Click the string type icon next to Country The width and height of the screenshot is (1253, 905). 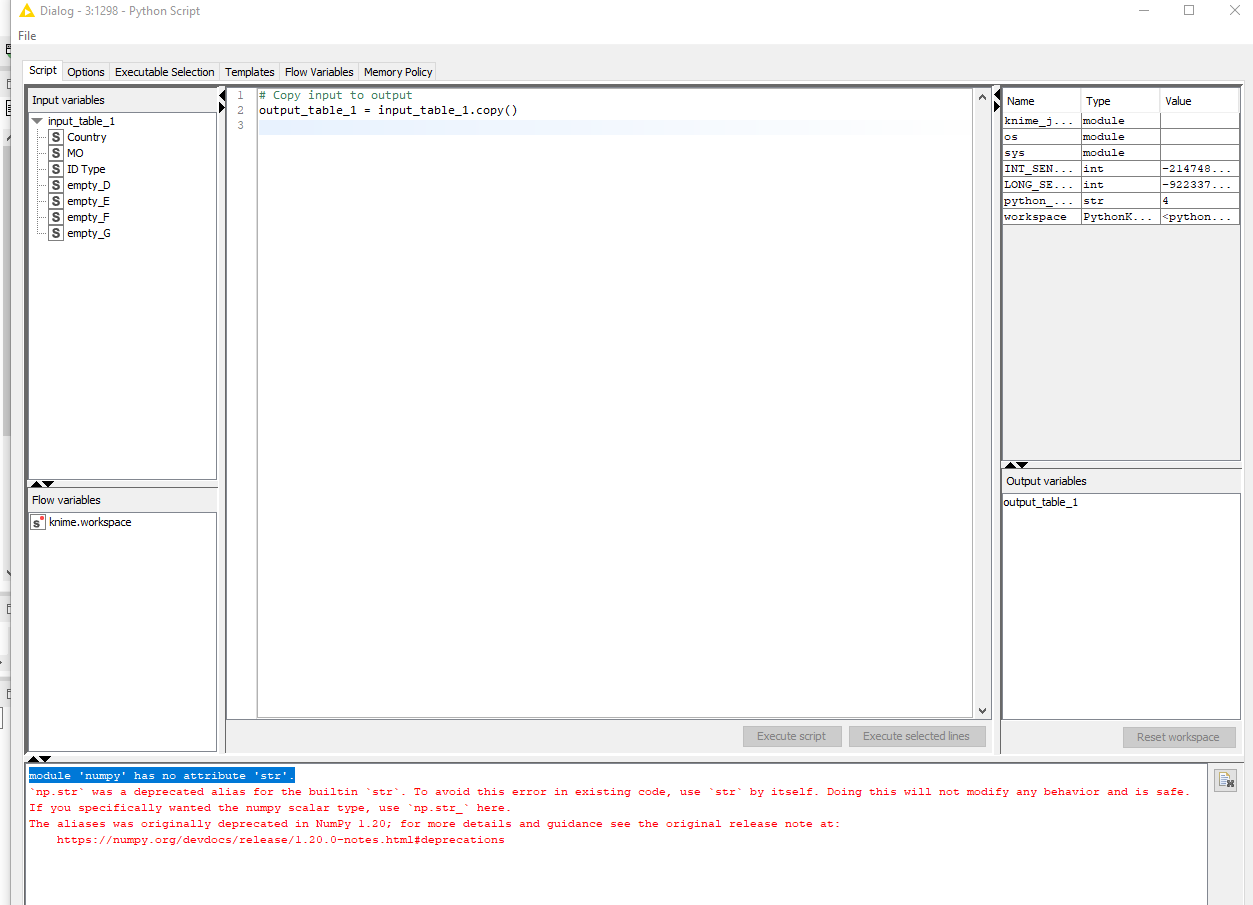point(56,137)
